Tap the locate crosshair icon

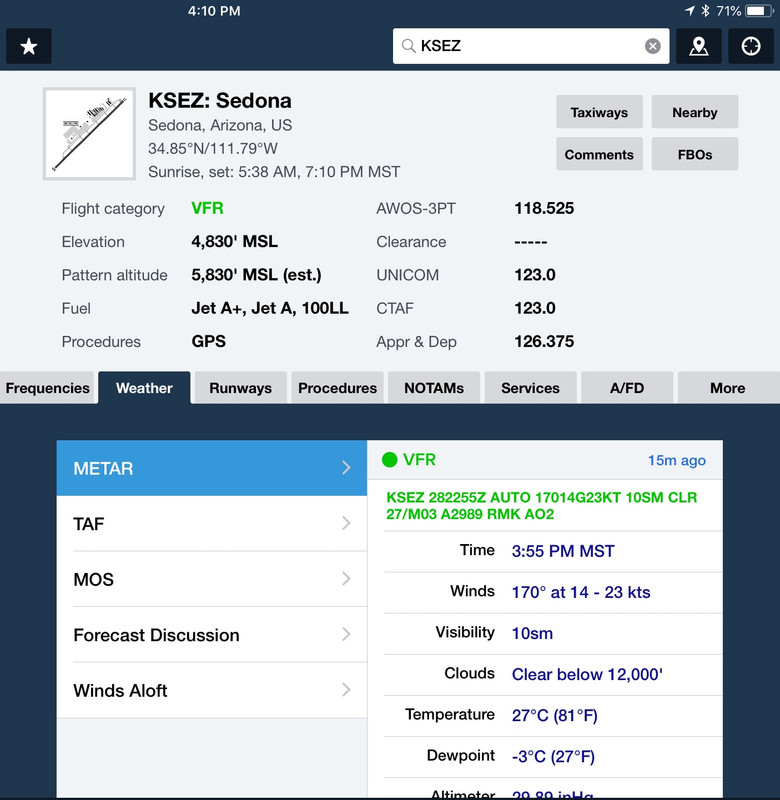(750, 46)
